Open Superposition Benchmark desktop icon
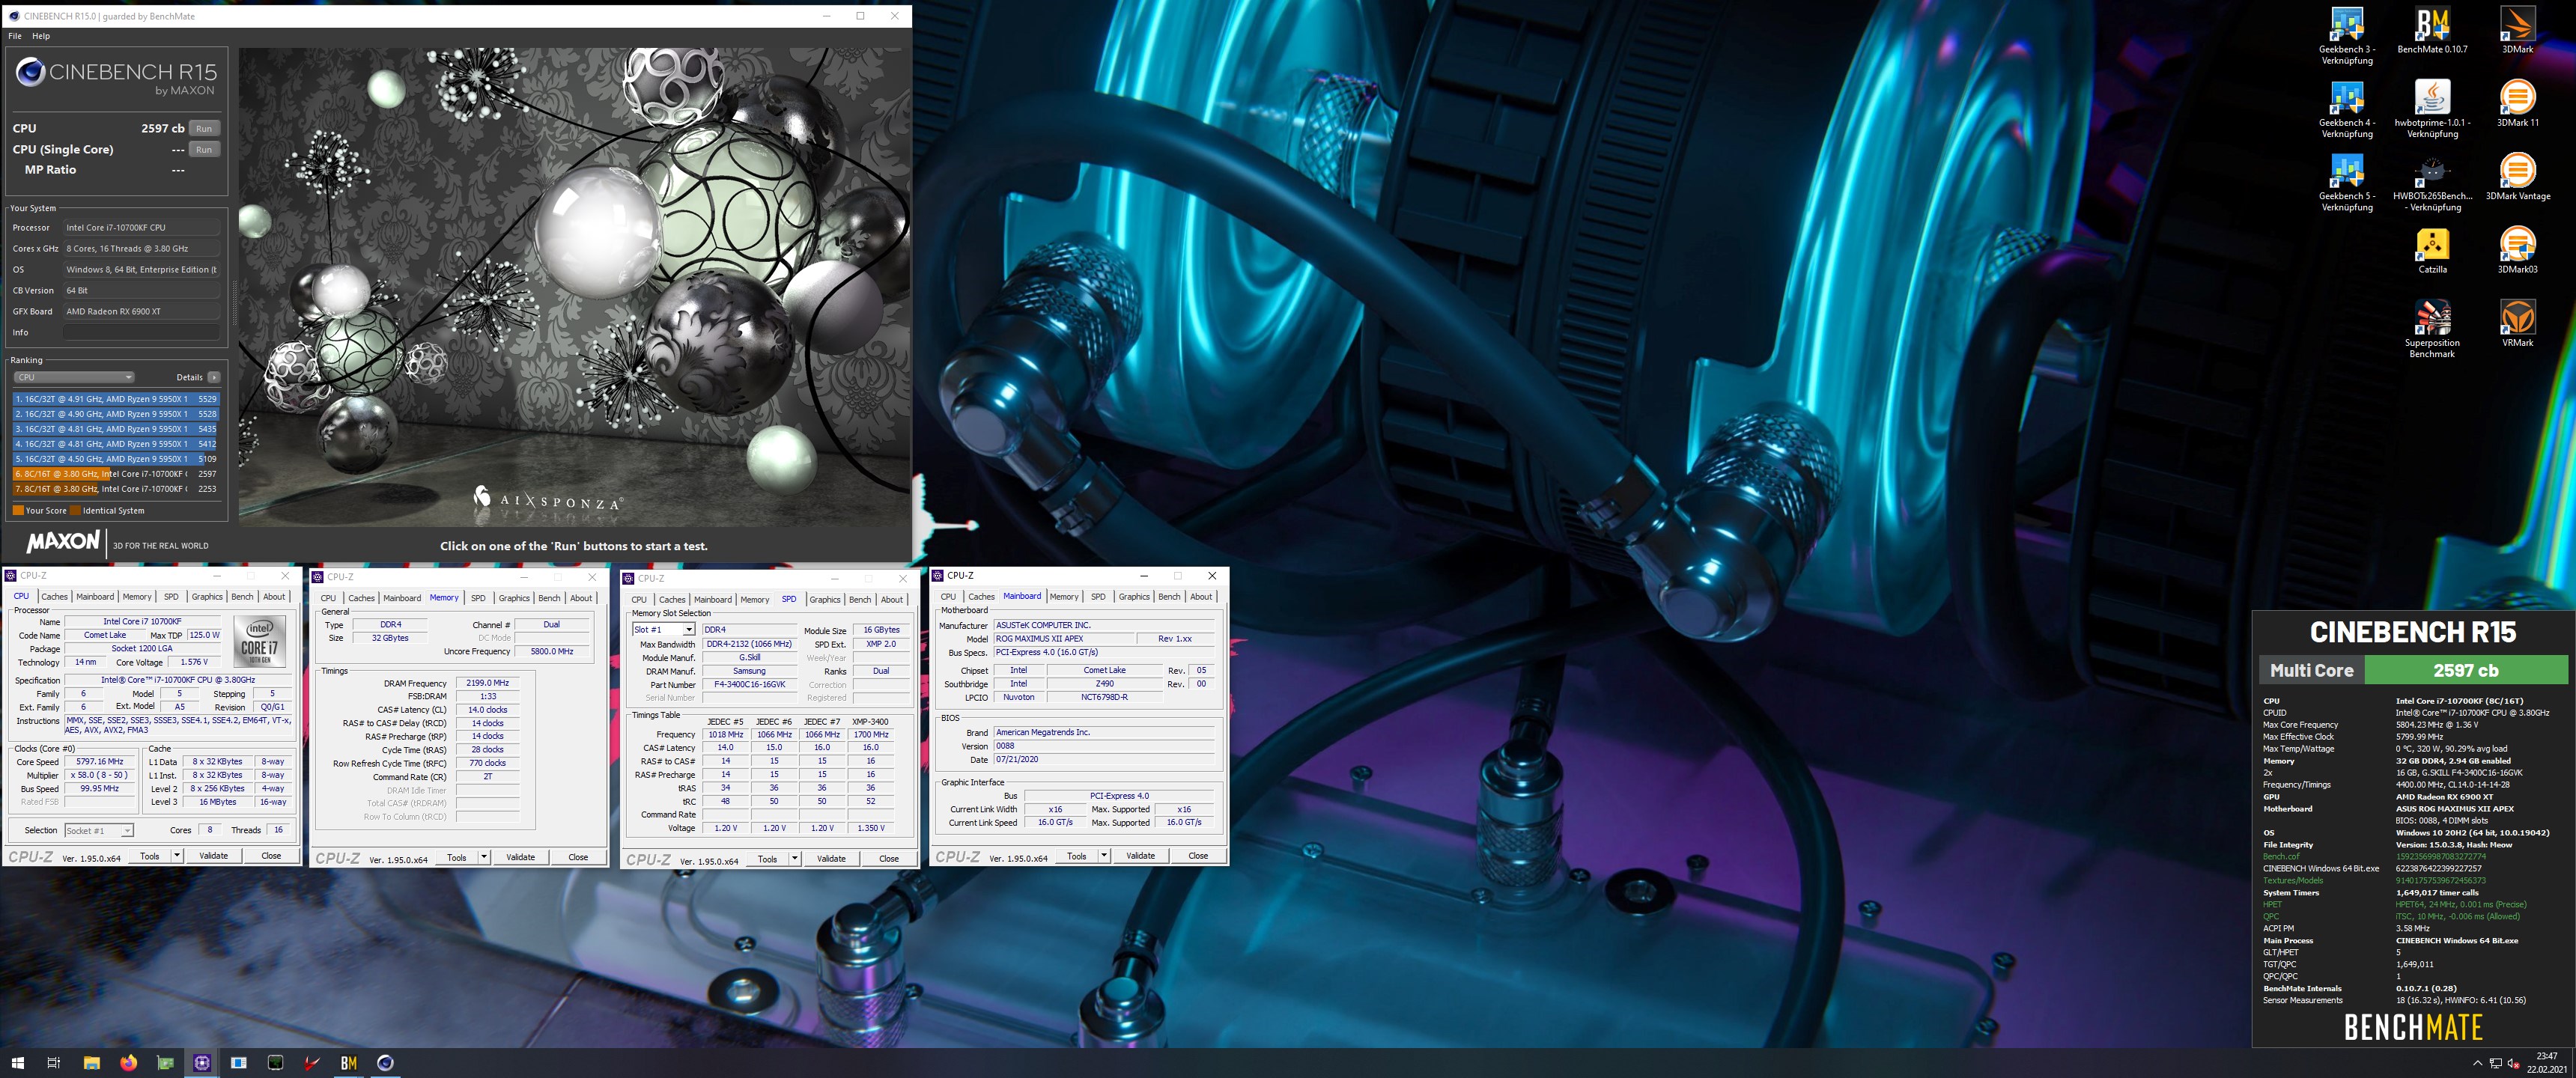Viewport: 2576px width, 1078px height. (2432, 330)
